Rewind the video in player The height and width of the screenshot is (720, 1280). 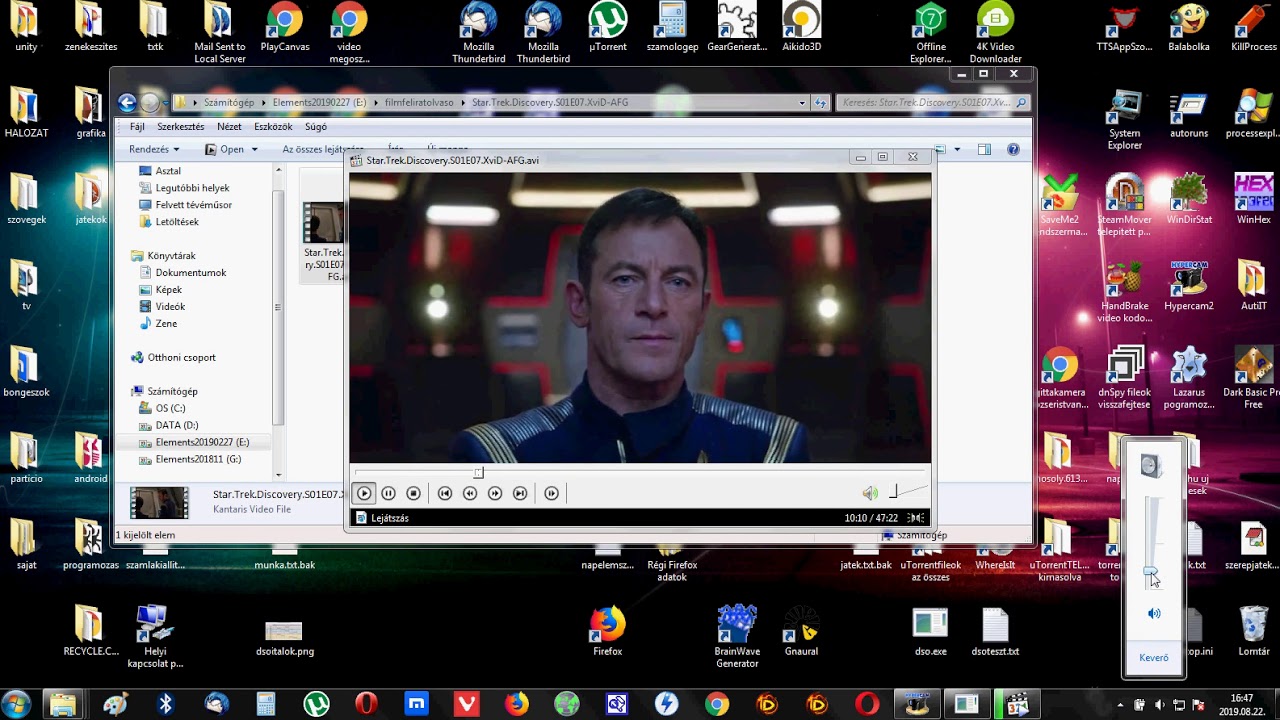click(x=470, y=493)
